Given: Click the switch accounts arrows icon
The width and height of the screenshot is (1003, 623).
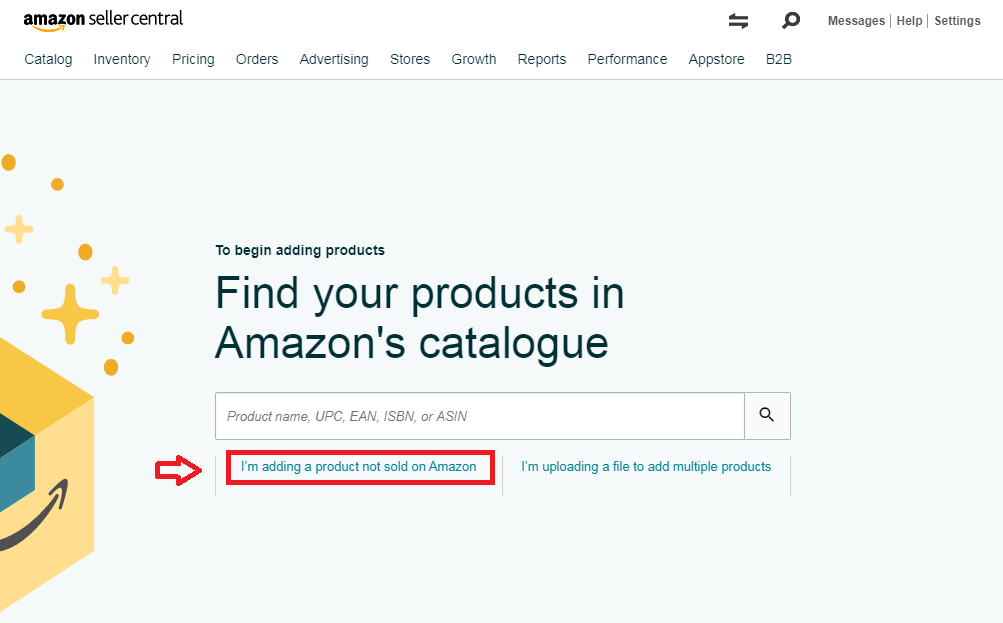Looking at the screenshot, I should [x=738, y=21].
